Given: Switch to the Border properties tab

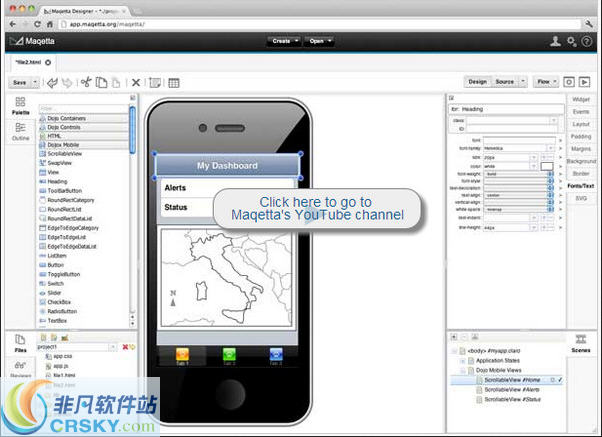Looking at the screenshot, I should (x=581, y=174).
